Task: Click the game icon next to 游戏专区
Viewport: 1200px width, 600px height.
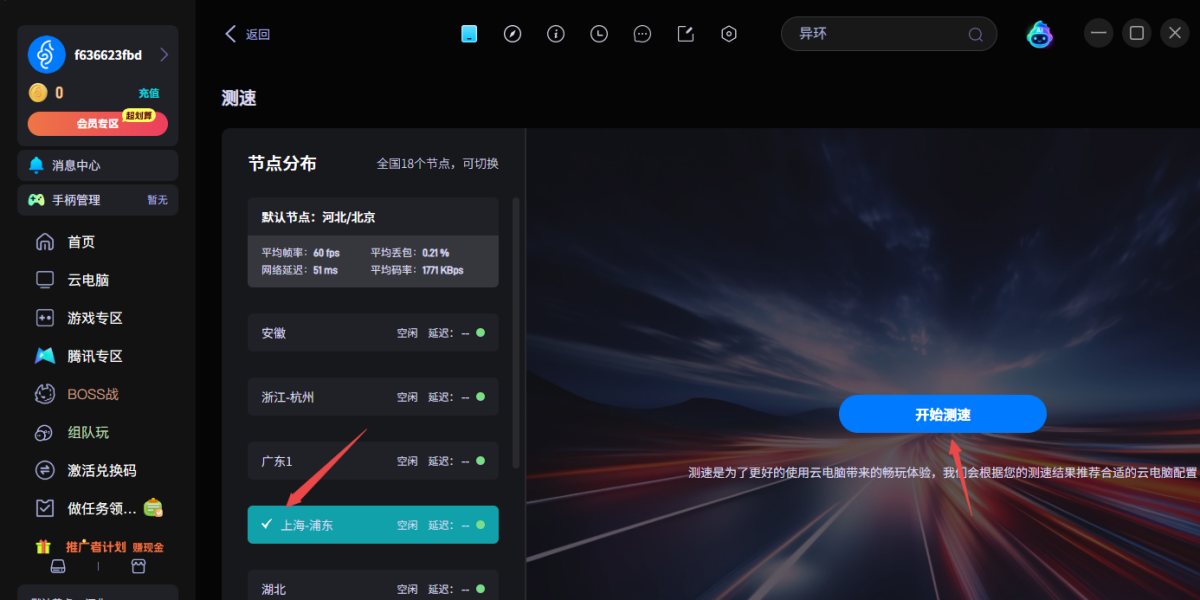Action: (x=45, y=318)
